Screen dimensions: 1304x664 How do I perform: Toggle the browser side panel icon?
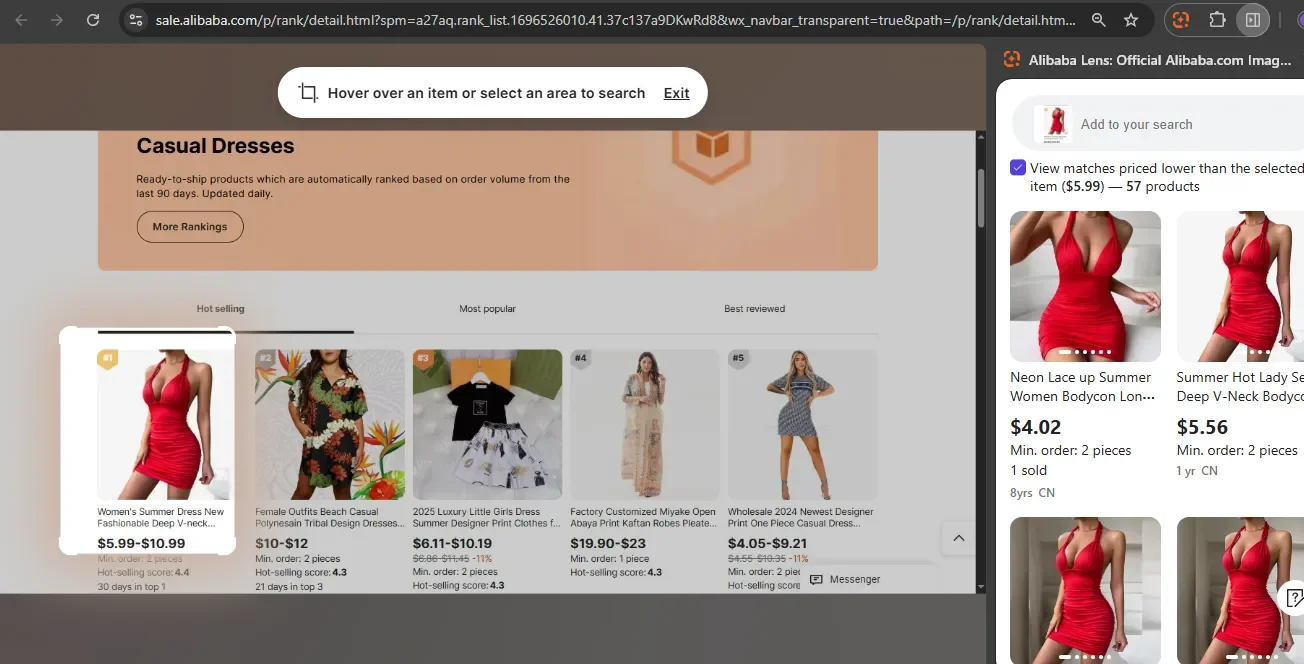point(1253,19)
